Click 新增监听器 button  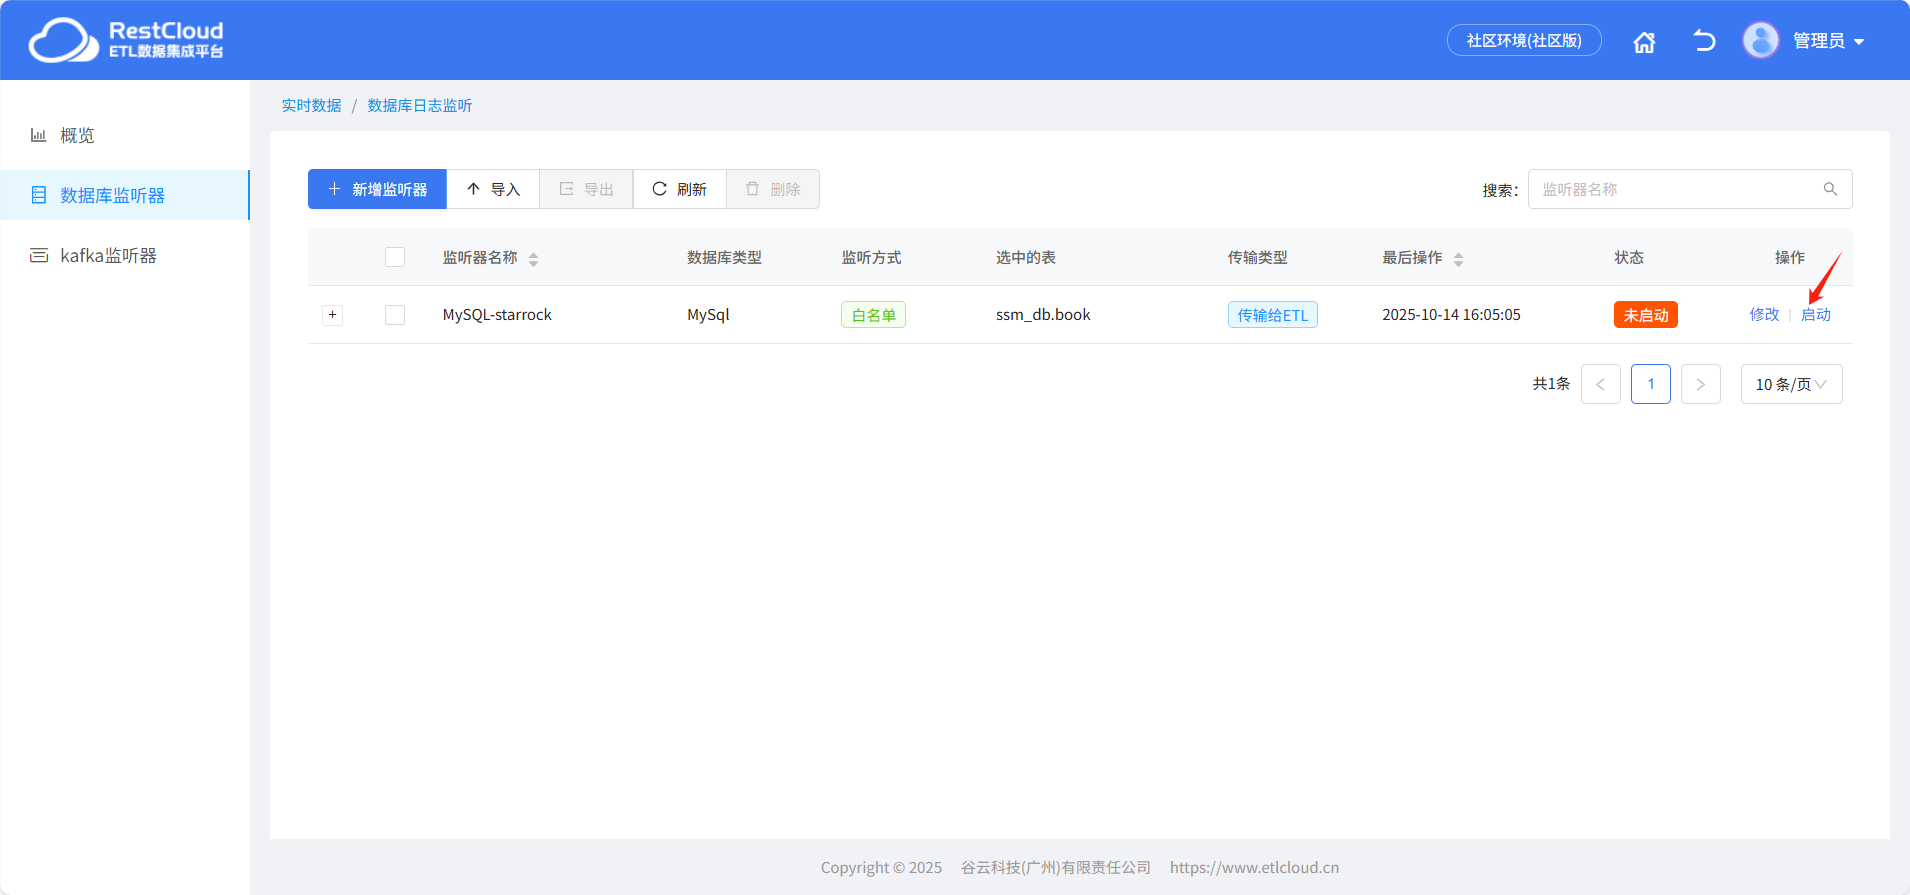[377, 189]
